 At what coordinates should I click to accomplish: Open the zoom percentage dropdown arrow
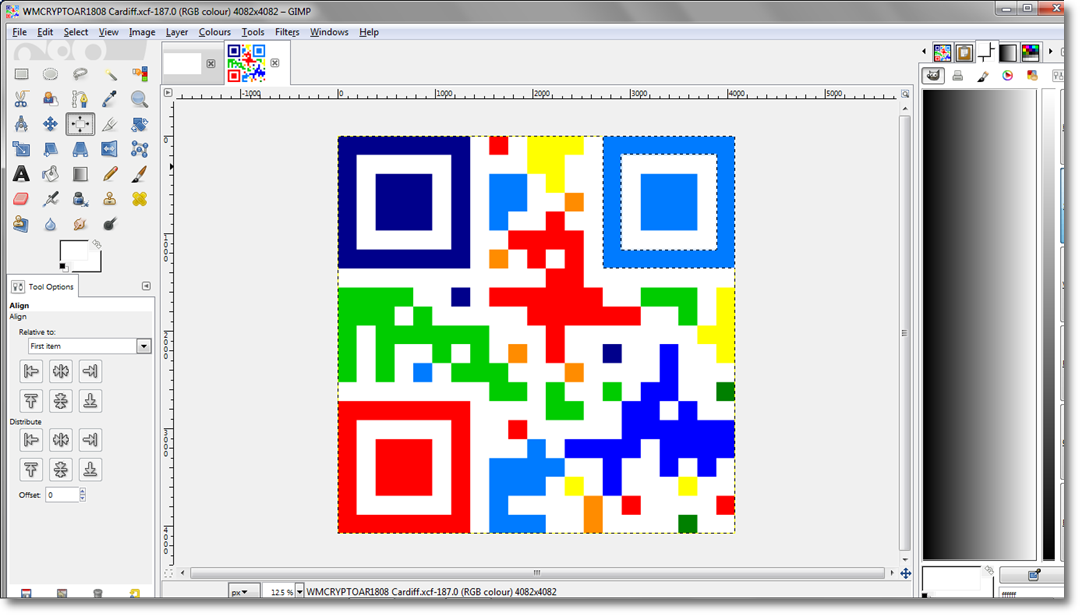pos(300,592)
